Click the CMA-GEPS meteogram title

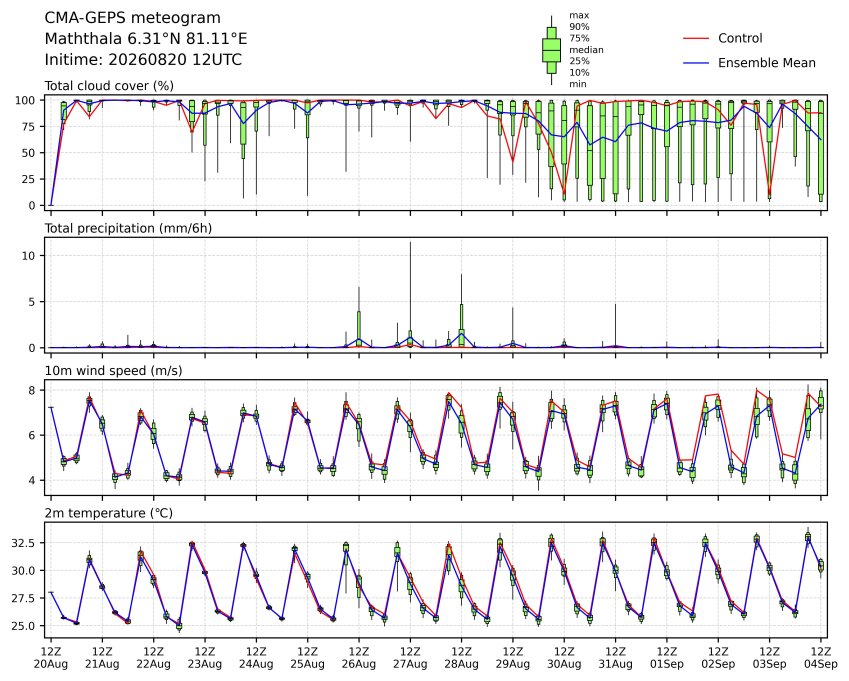133,18
